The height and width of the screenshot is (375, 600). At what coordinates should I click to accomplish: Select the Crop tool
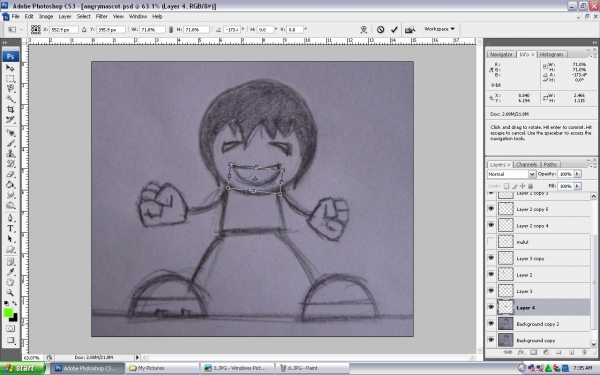click(x=10, y=109)
